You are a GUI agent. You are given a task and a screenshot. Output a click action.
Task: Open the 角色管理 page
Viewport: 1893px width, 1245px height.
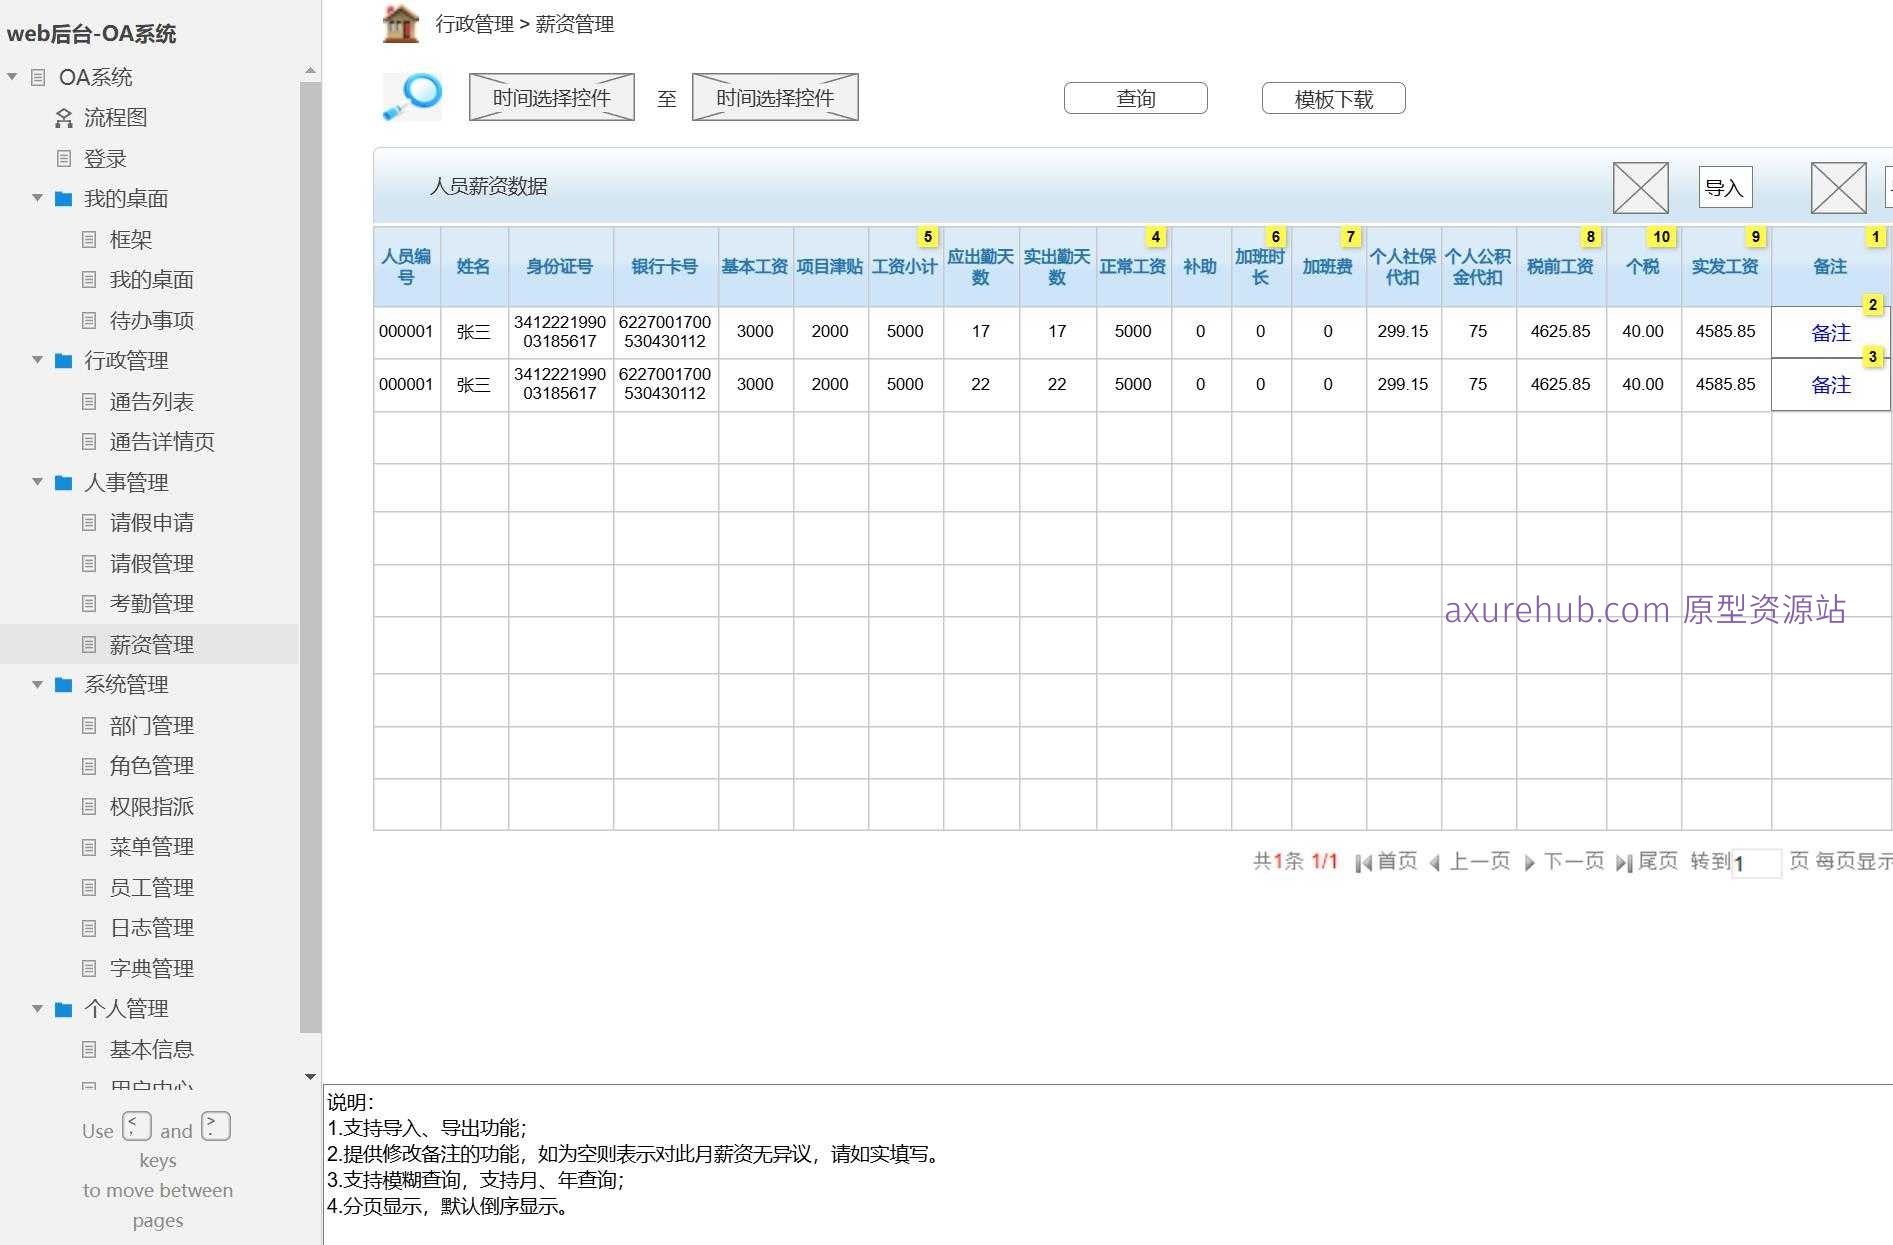pyautogui.click(x=152, y=765)
